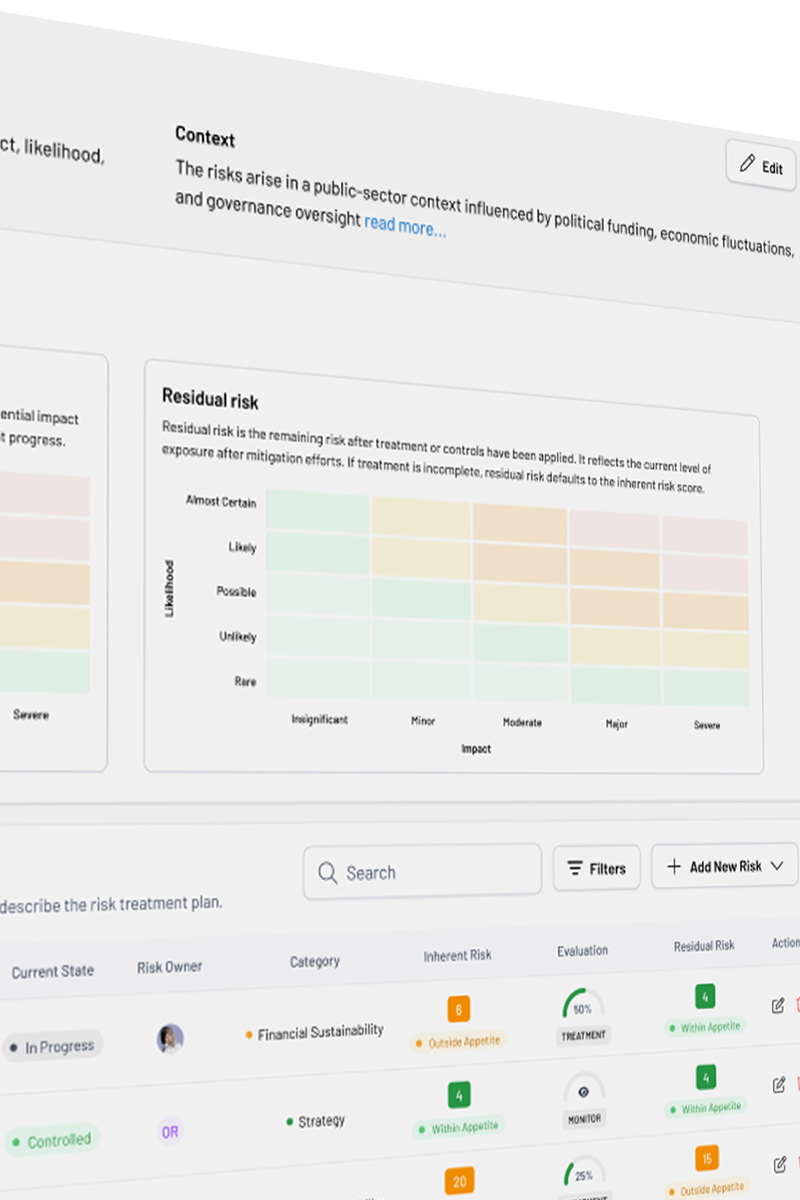Click the 25% evaluation progress gauge

[x=584, y=1174]
